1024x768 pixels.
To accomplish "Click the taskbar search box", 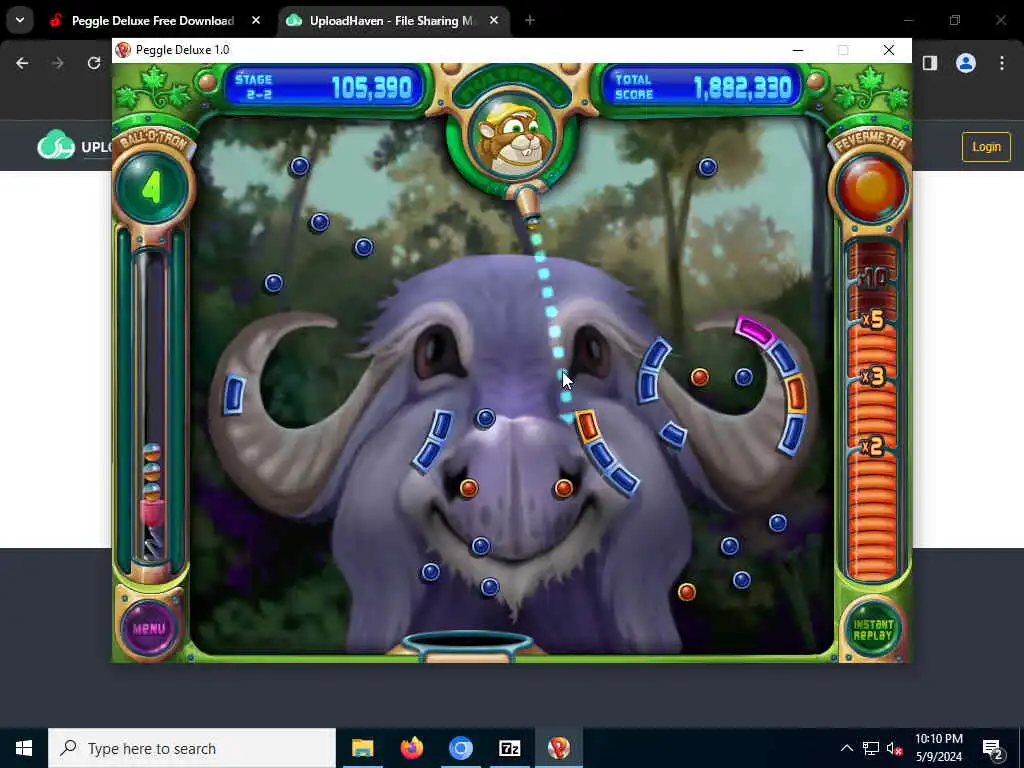I will tap(192, 748).
